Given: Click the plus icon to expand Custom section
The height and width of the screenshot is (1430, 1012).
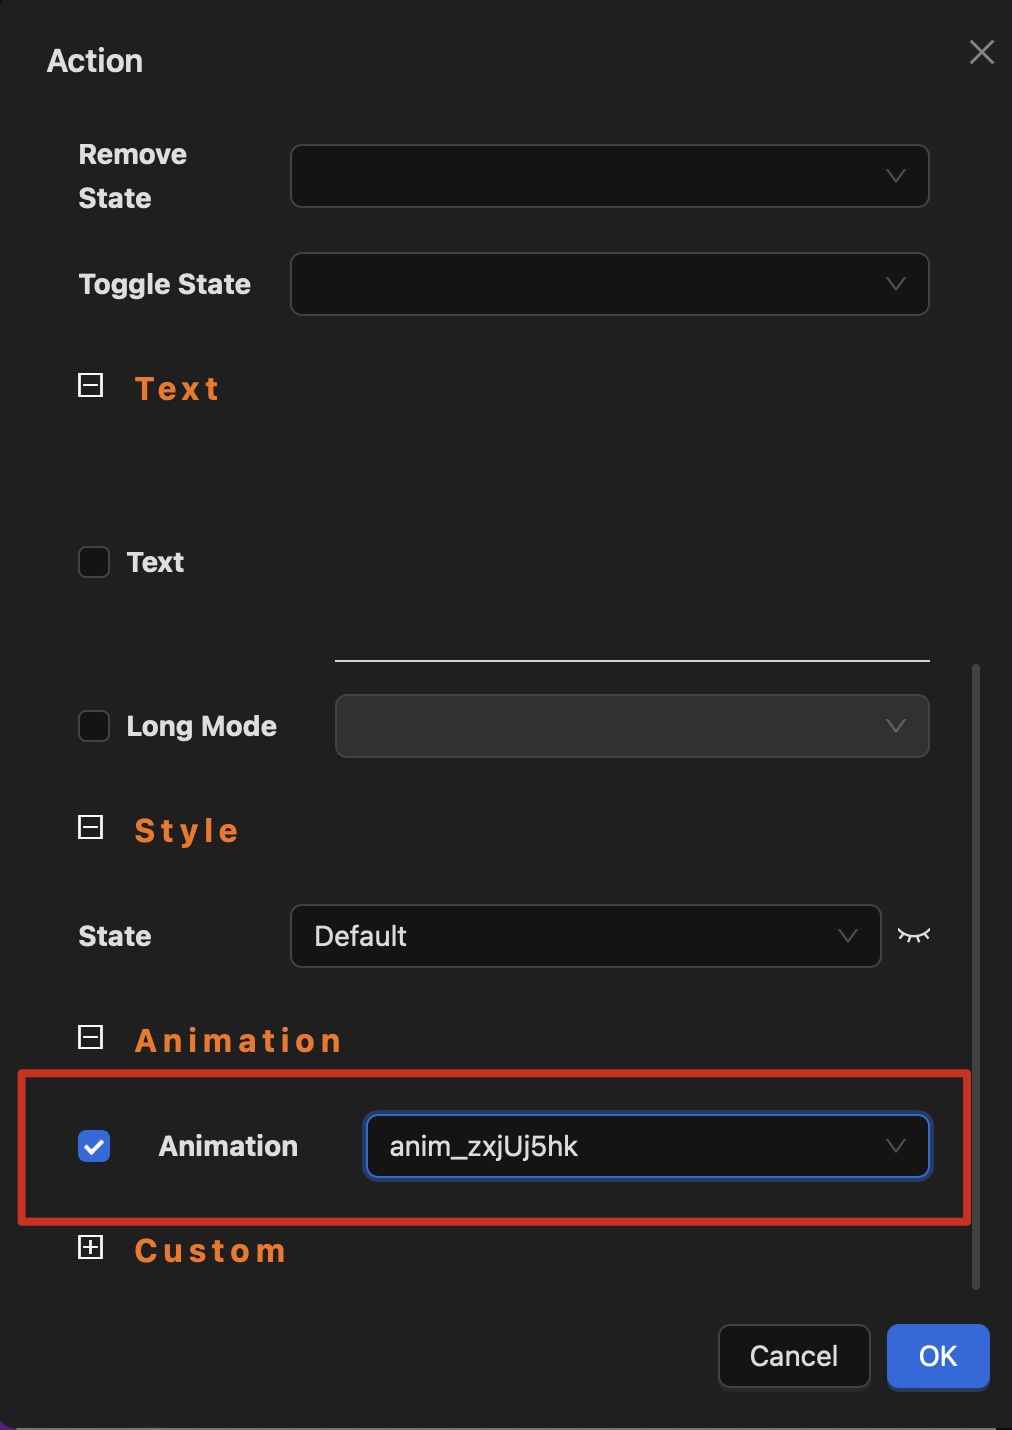Looking at the screenshot, I should (x=91, y=1248).
